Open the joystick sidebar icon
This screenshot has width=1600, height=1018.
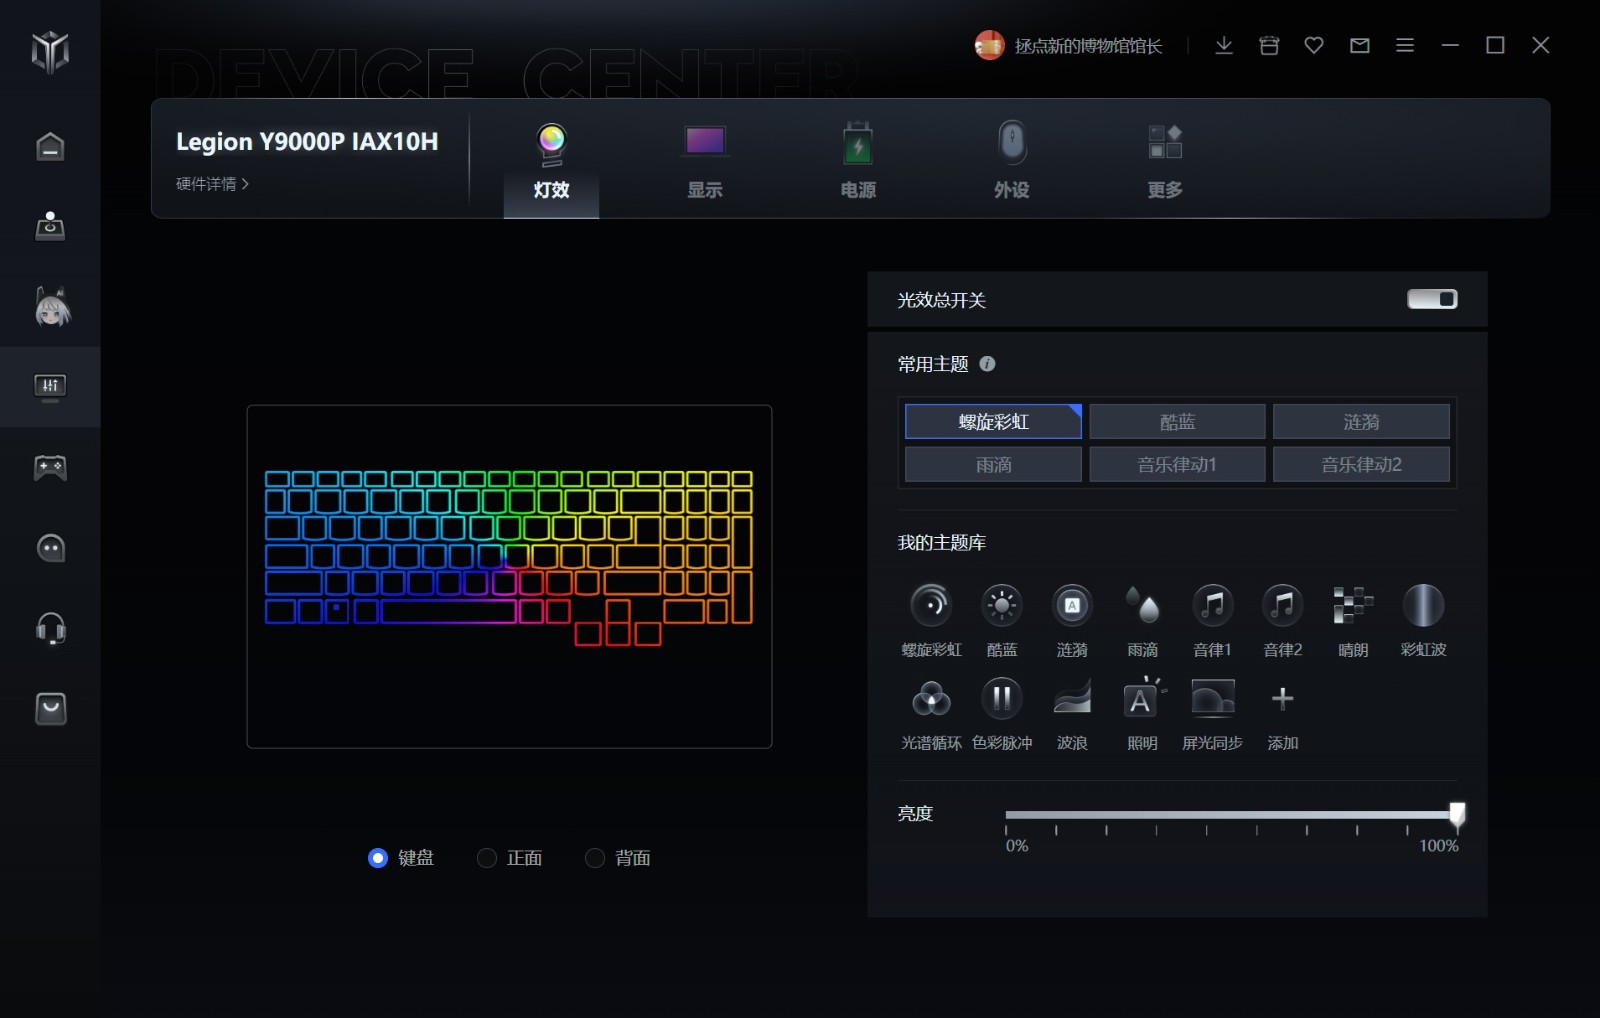50,227
